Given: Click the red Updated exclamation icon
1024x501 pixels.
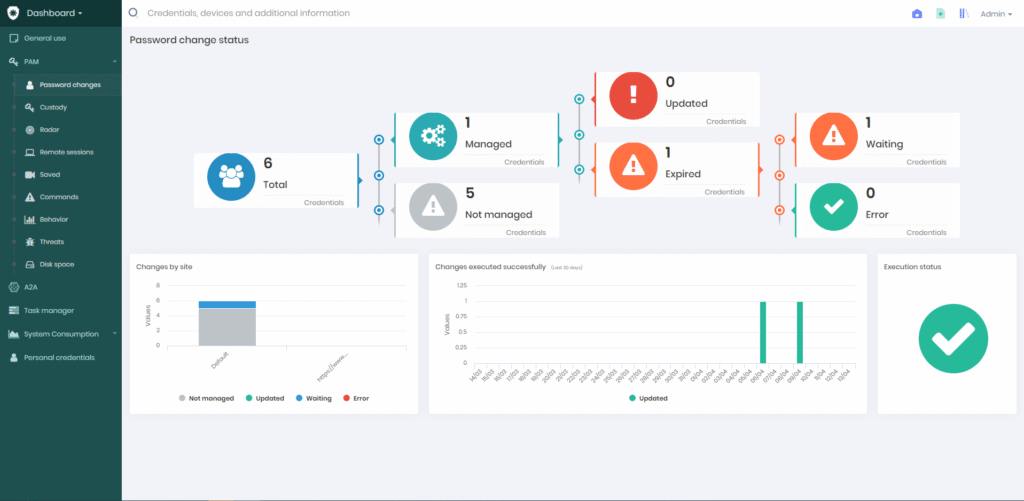Looking at the screenshot, I should (633, 97).
